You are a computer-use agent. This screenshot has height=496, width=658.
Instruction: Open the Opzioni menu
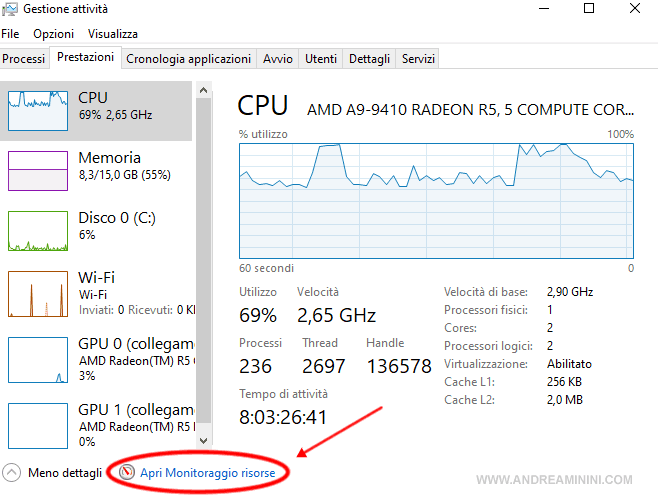click(x=53, y=34)
